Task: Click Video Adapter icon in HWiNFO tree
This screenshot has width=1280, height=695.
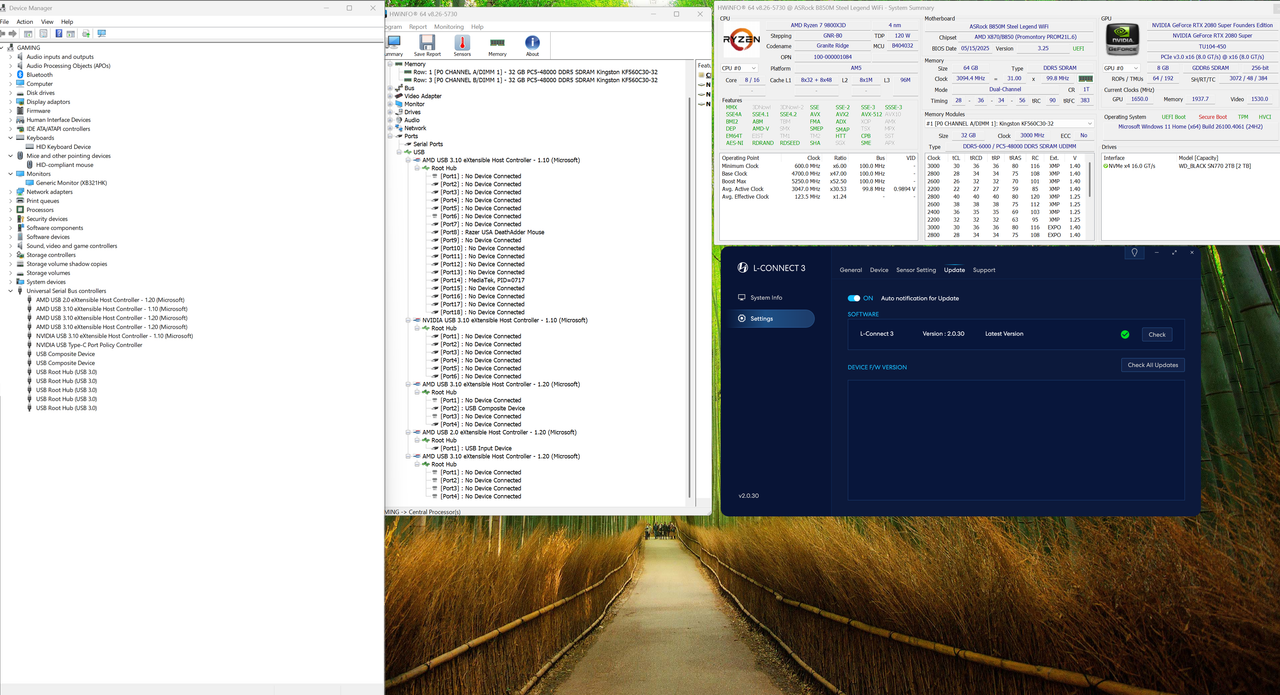Action: (399, 96)
